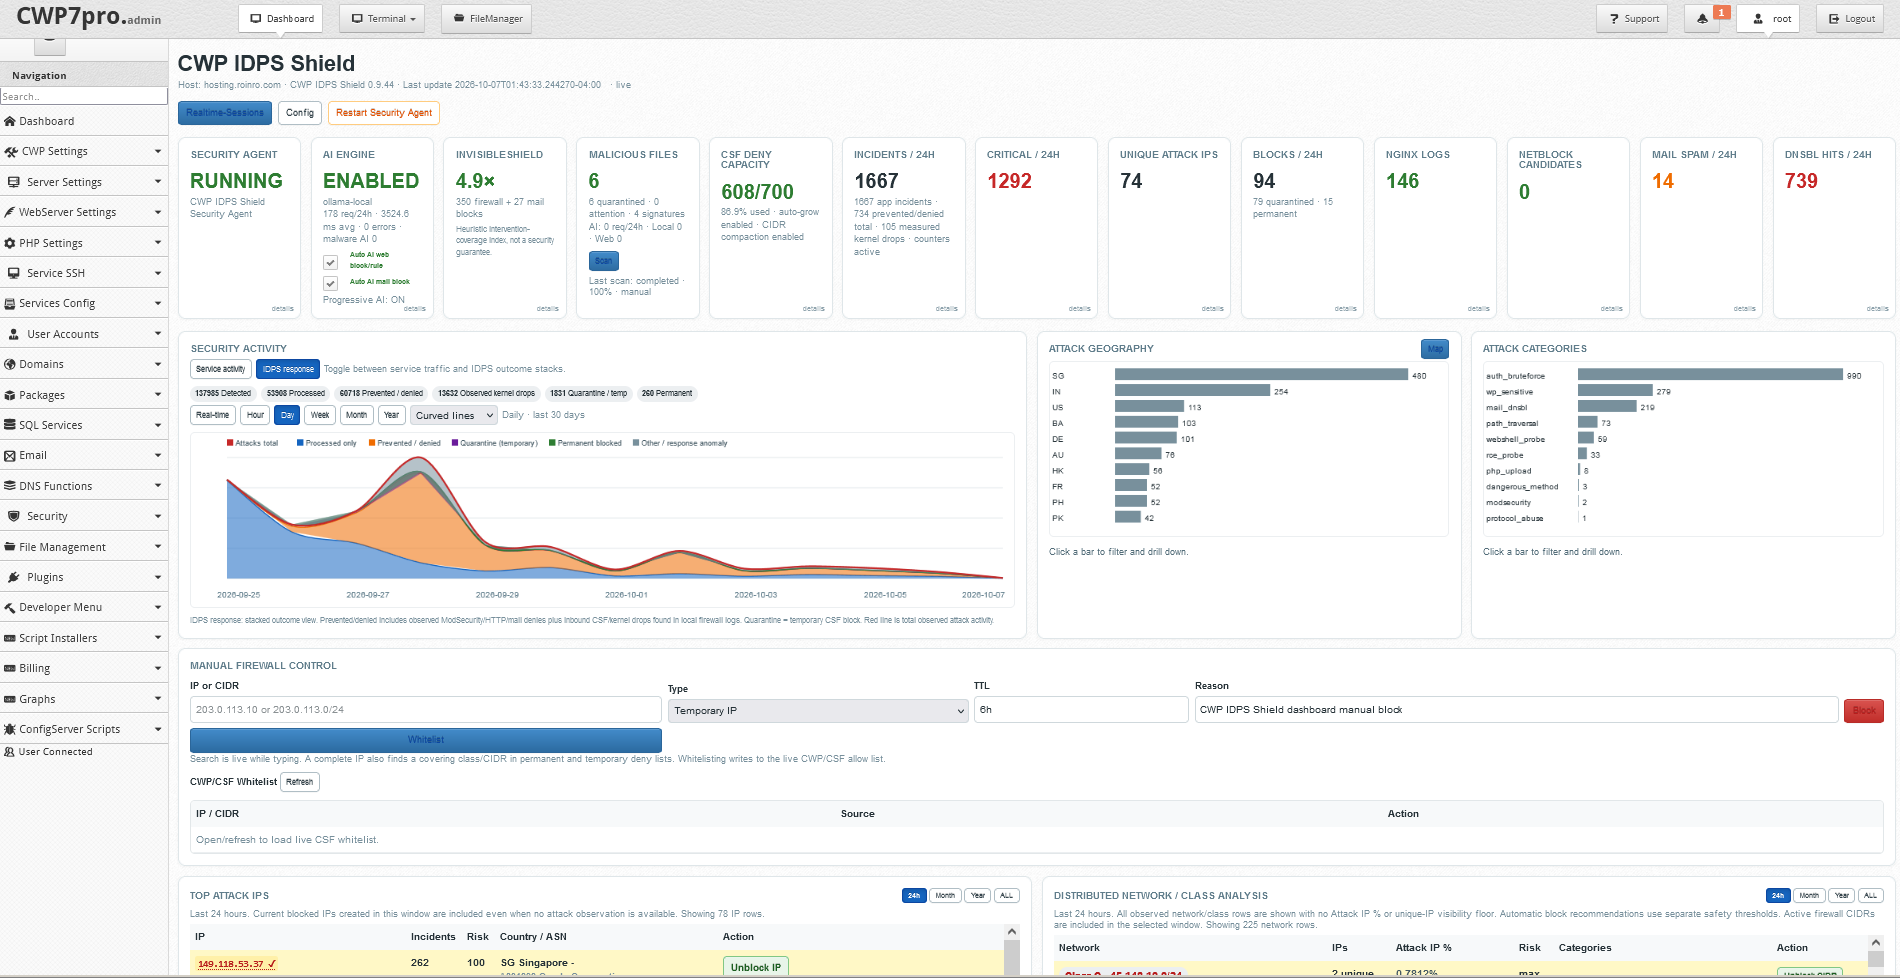This screenshot has height=978, width=1900.
Task: Open the FileManager top bar item
Action: tap(487, 19)
